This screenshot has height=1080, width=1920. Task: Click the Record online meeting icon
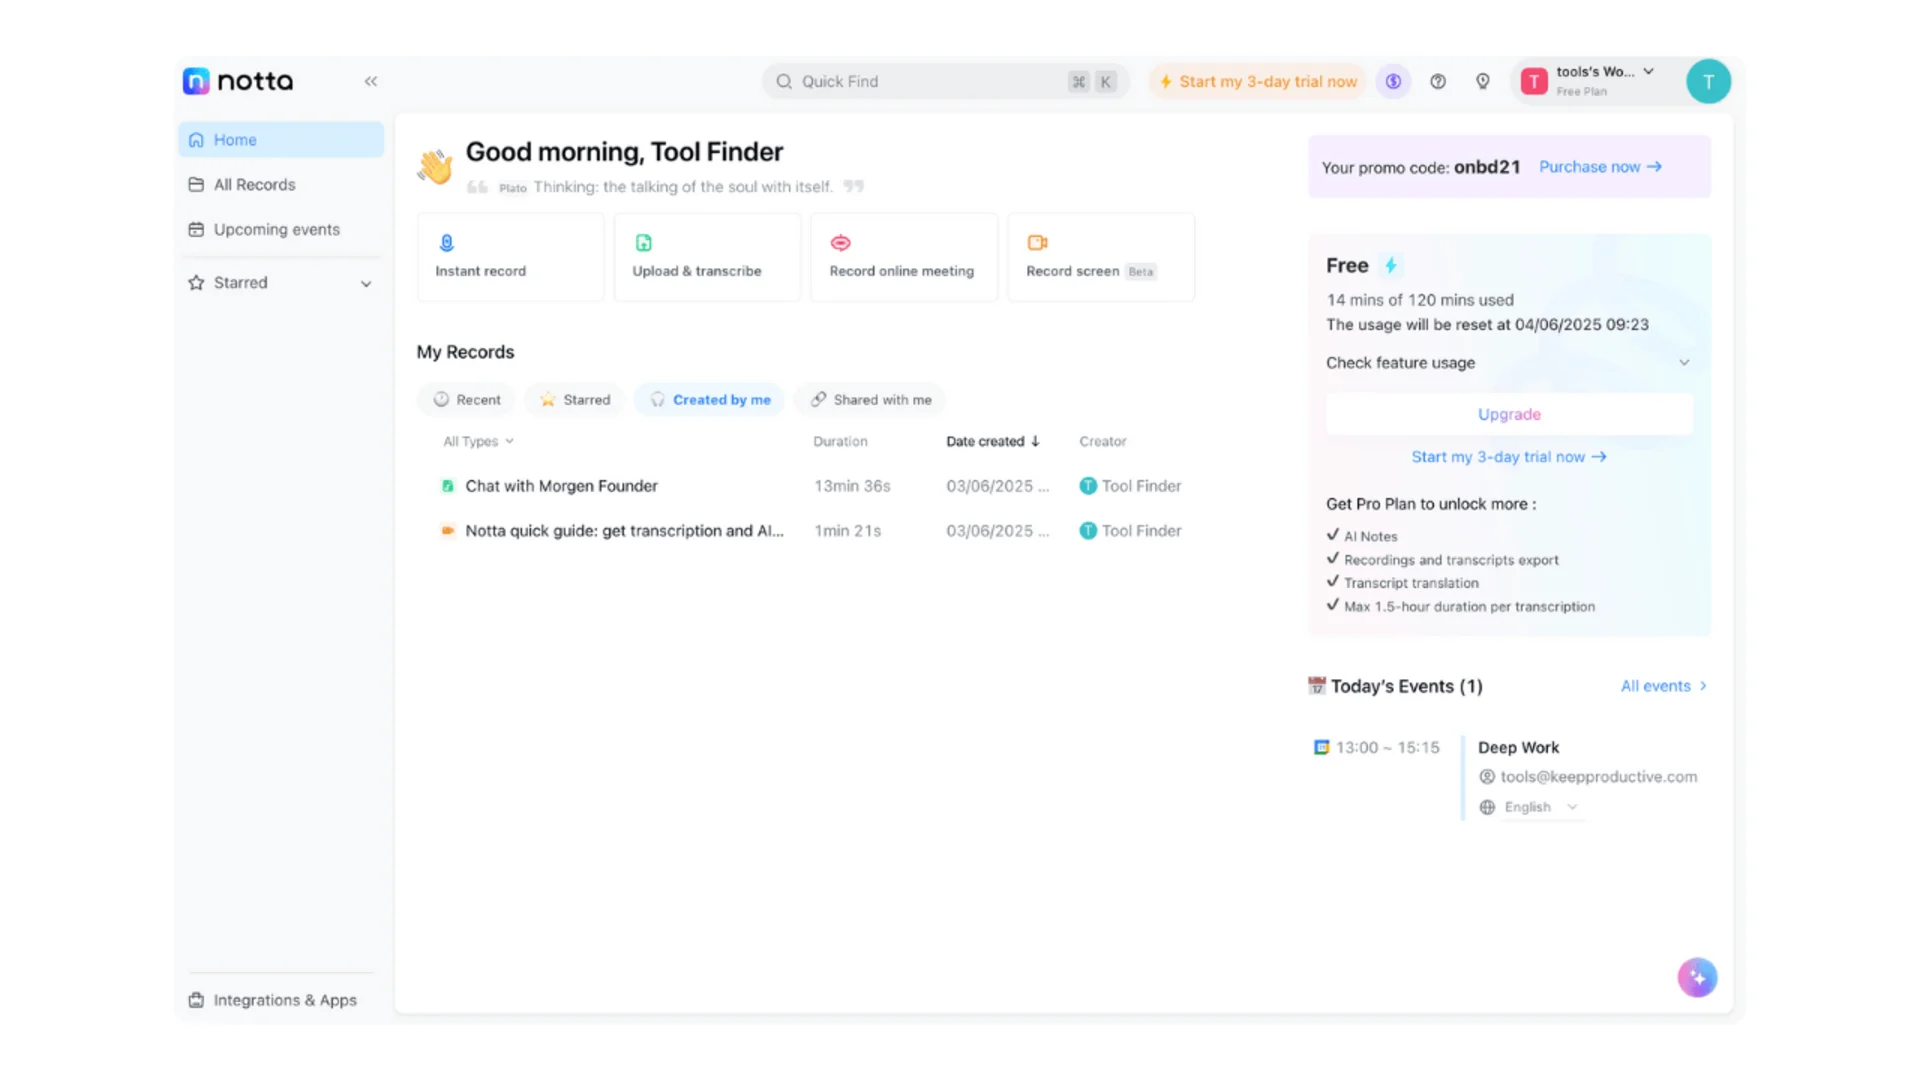[841, 243]
